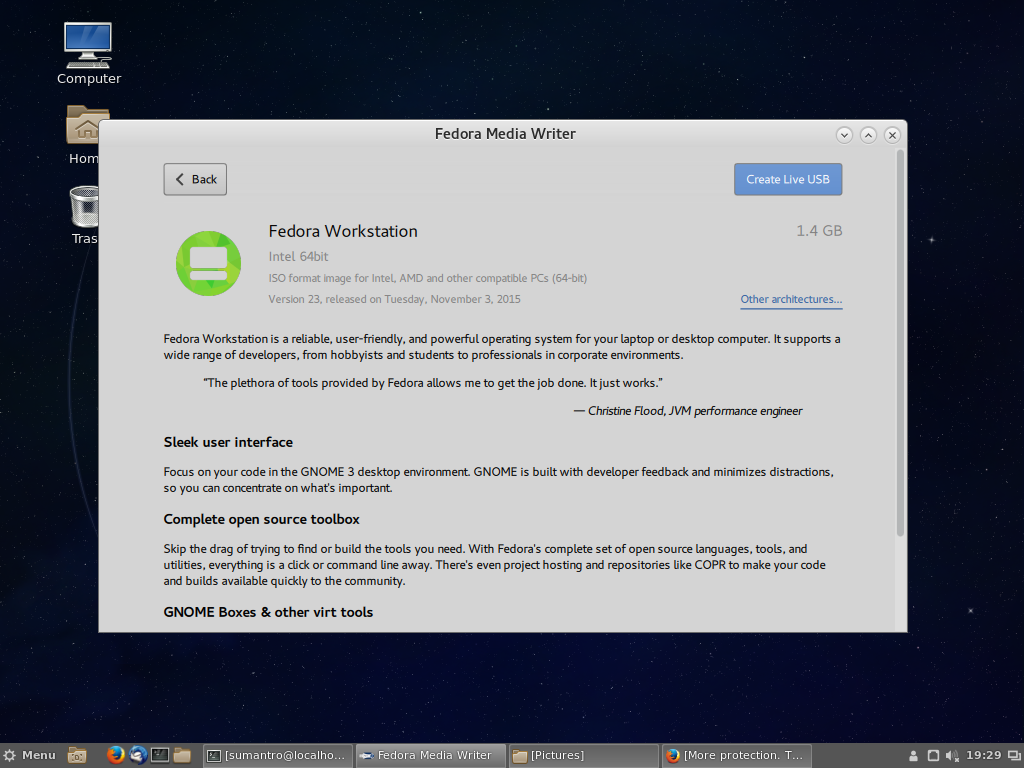Click the ISO format image description line
The height and width of the screenshot is (768, 1024).
(428, 278)
